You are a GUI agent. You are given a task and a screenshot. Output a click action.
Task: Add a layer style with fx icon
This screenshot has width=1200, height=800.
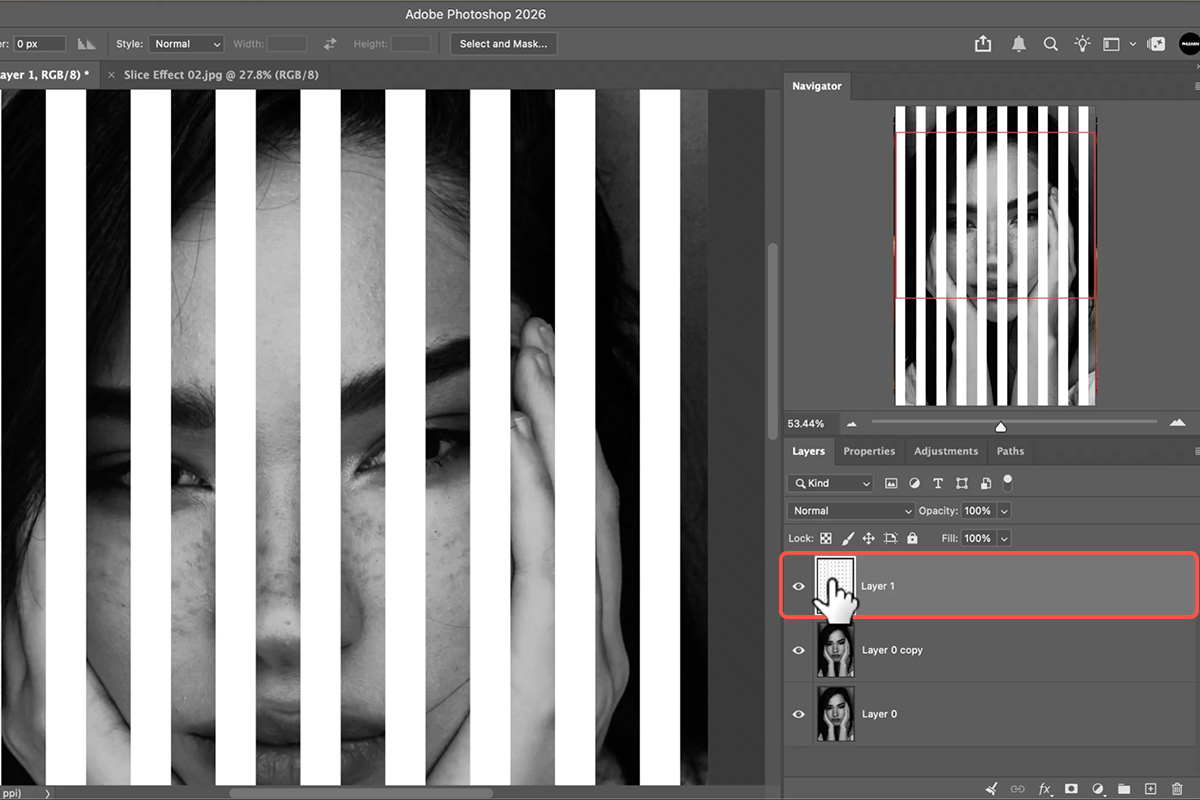pyautogui.click(x=1045, y=789)
